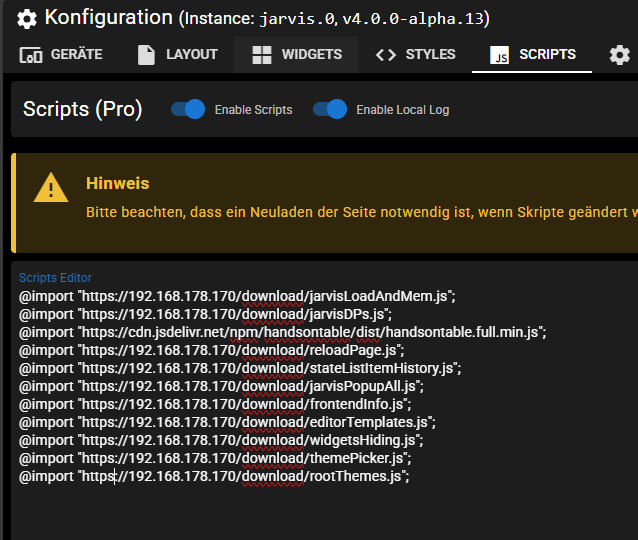The height and width of the screenshot is (540, 638).
Task: Toggle the Enable Scripts switch
Action: [188, 109]
